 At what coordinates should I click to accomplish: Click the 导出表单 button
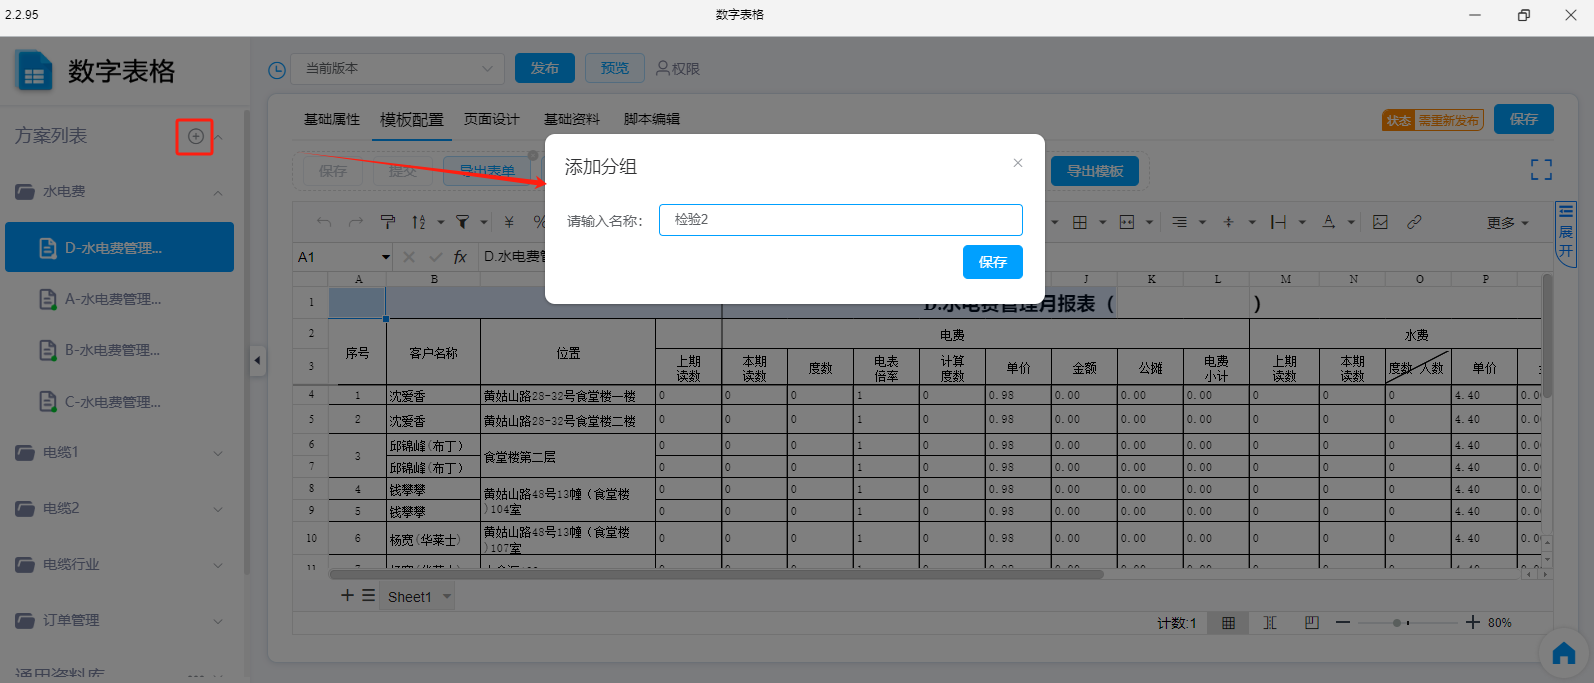488,171
